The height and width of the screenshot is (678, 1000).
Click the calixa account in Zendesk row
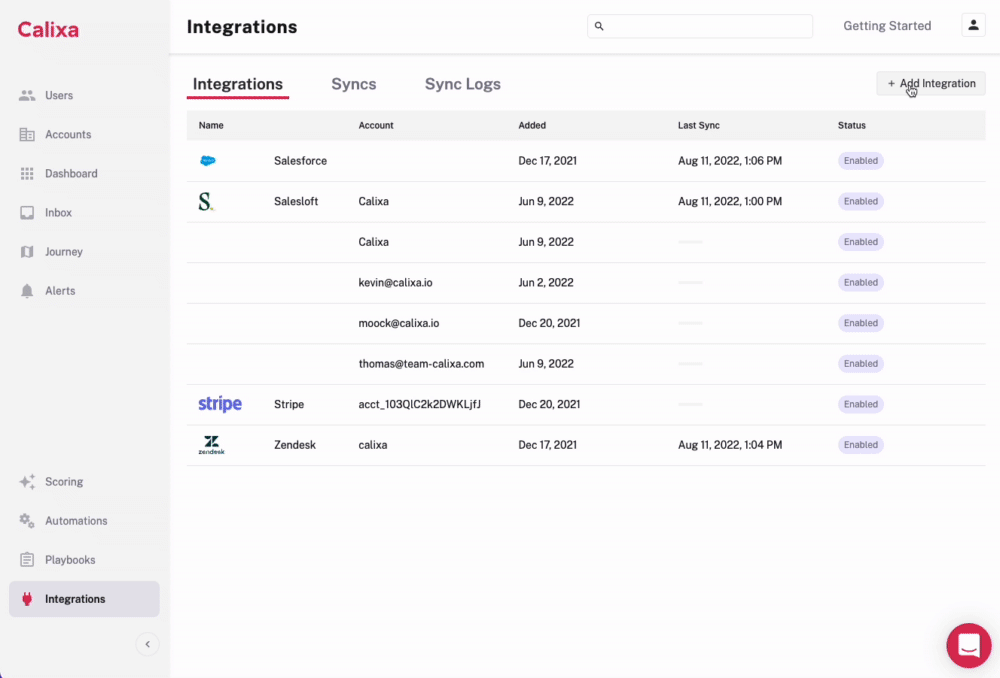click(x=372, y=445)
